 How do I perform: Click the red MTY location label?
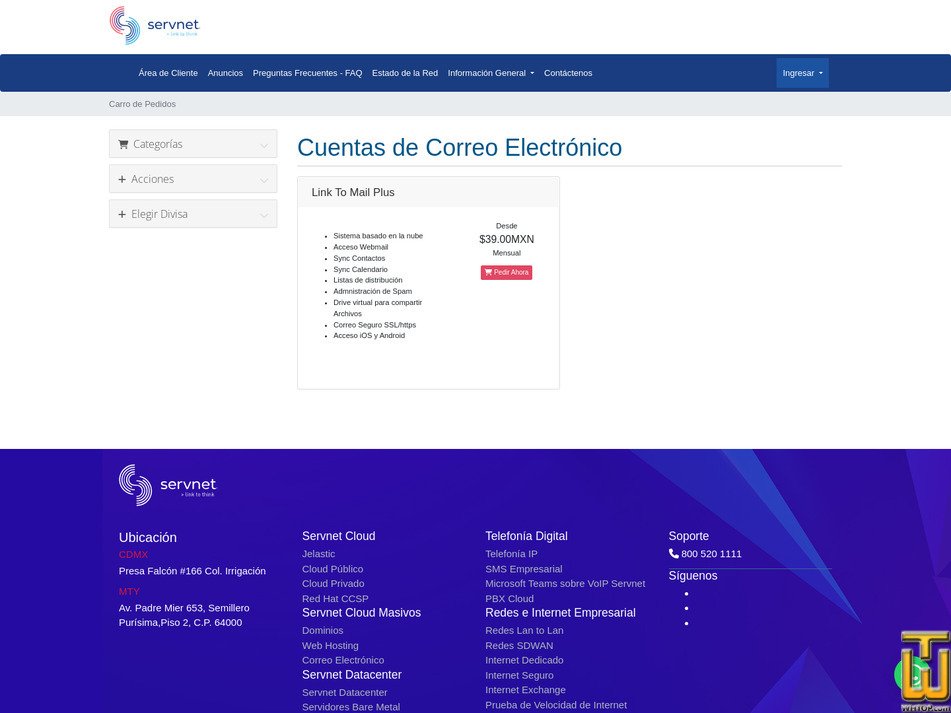(x=129, y=592)
